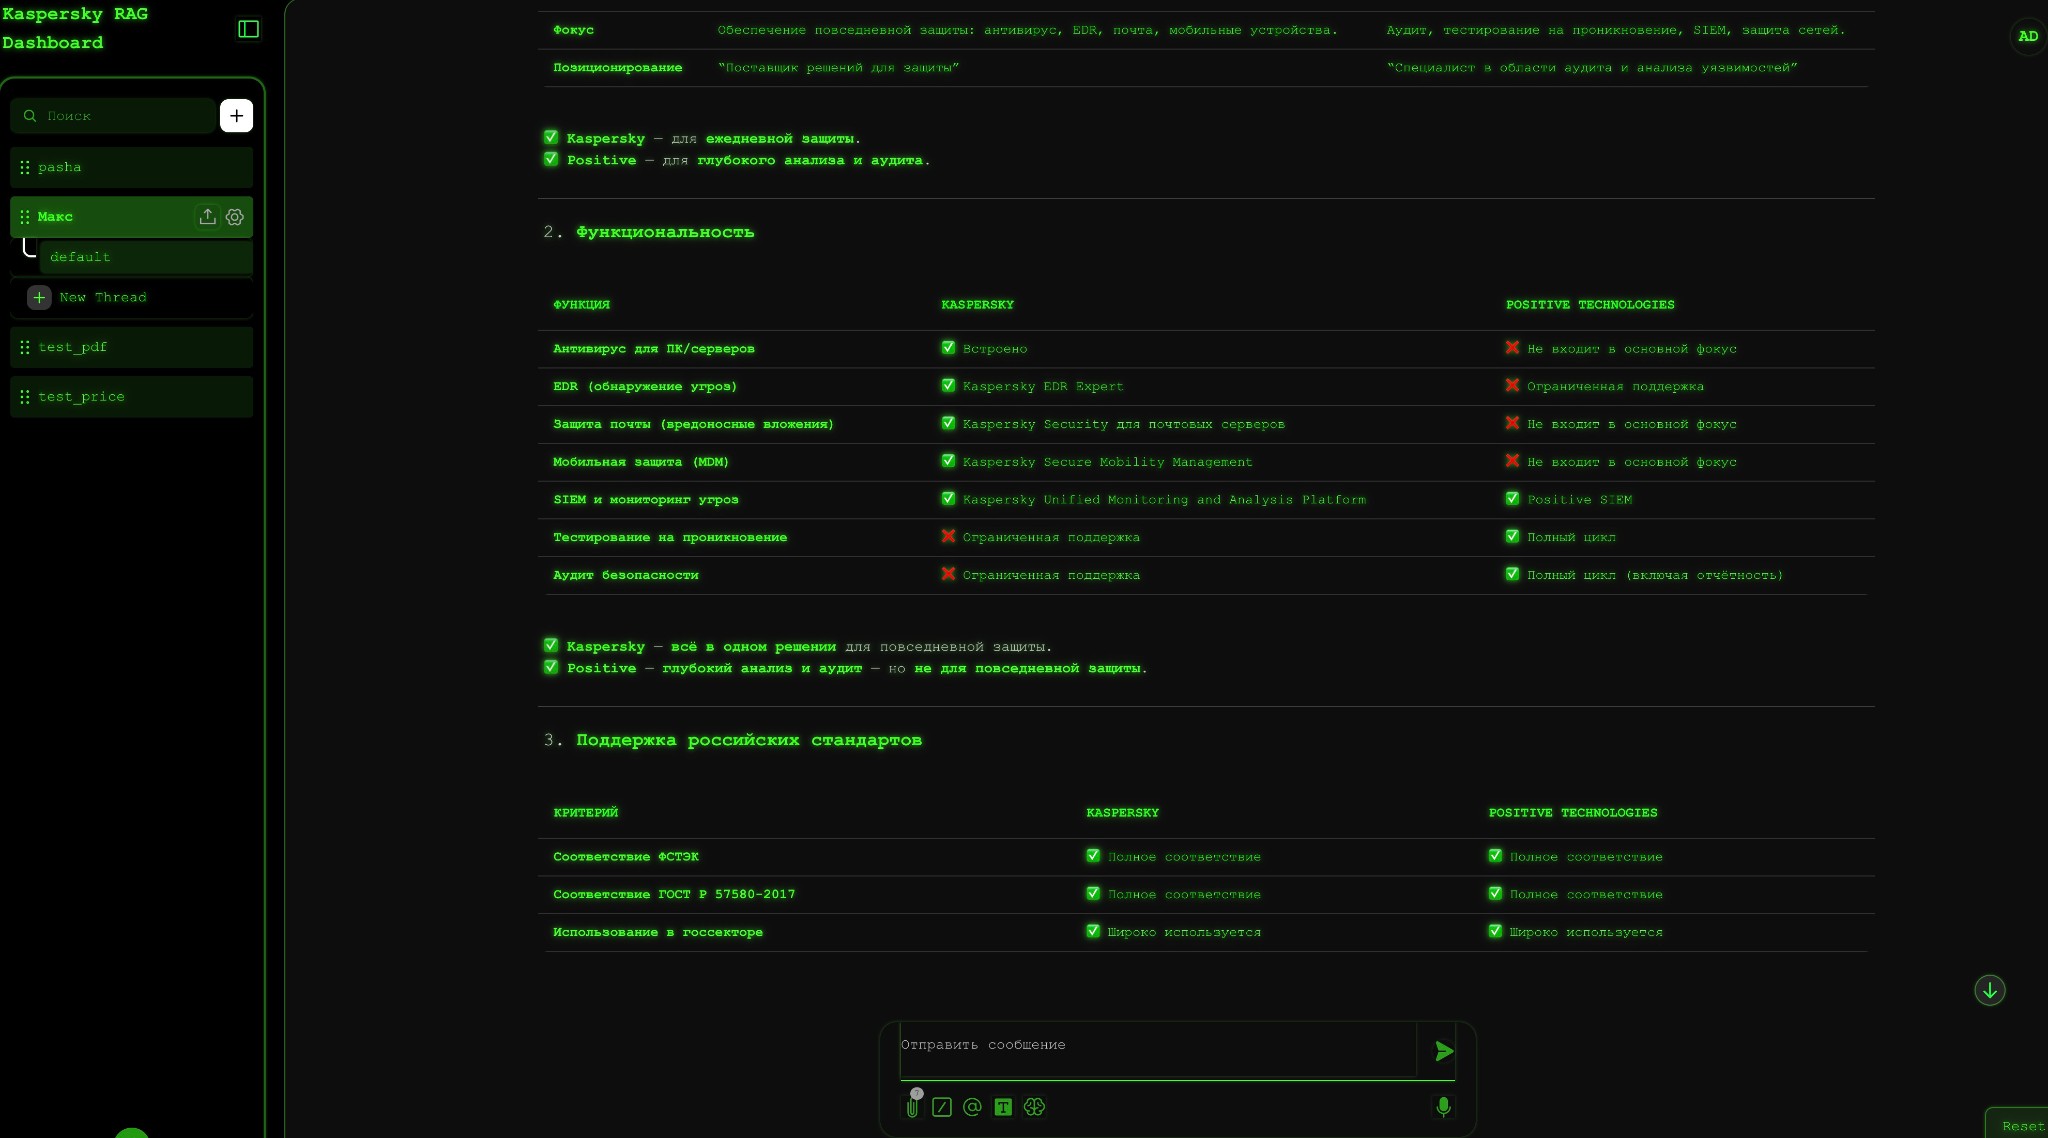Open slash commands icon in message toolbar
Viewport: 2048px width, 1138px height.
point(942,1107)
